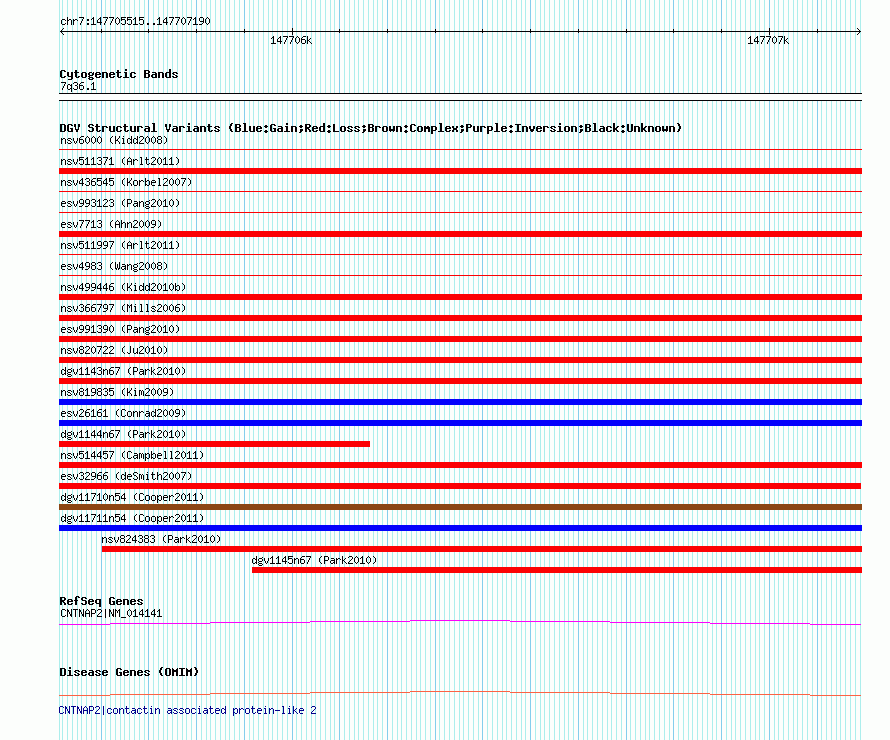Select variant label esv4983 (Wang2008)
Viewport: 890px width, 740px height.
114,266
